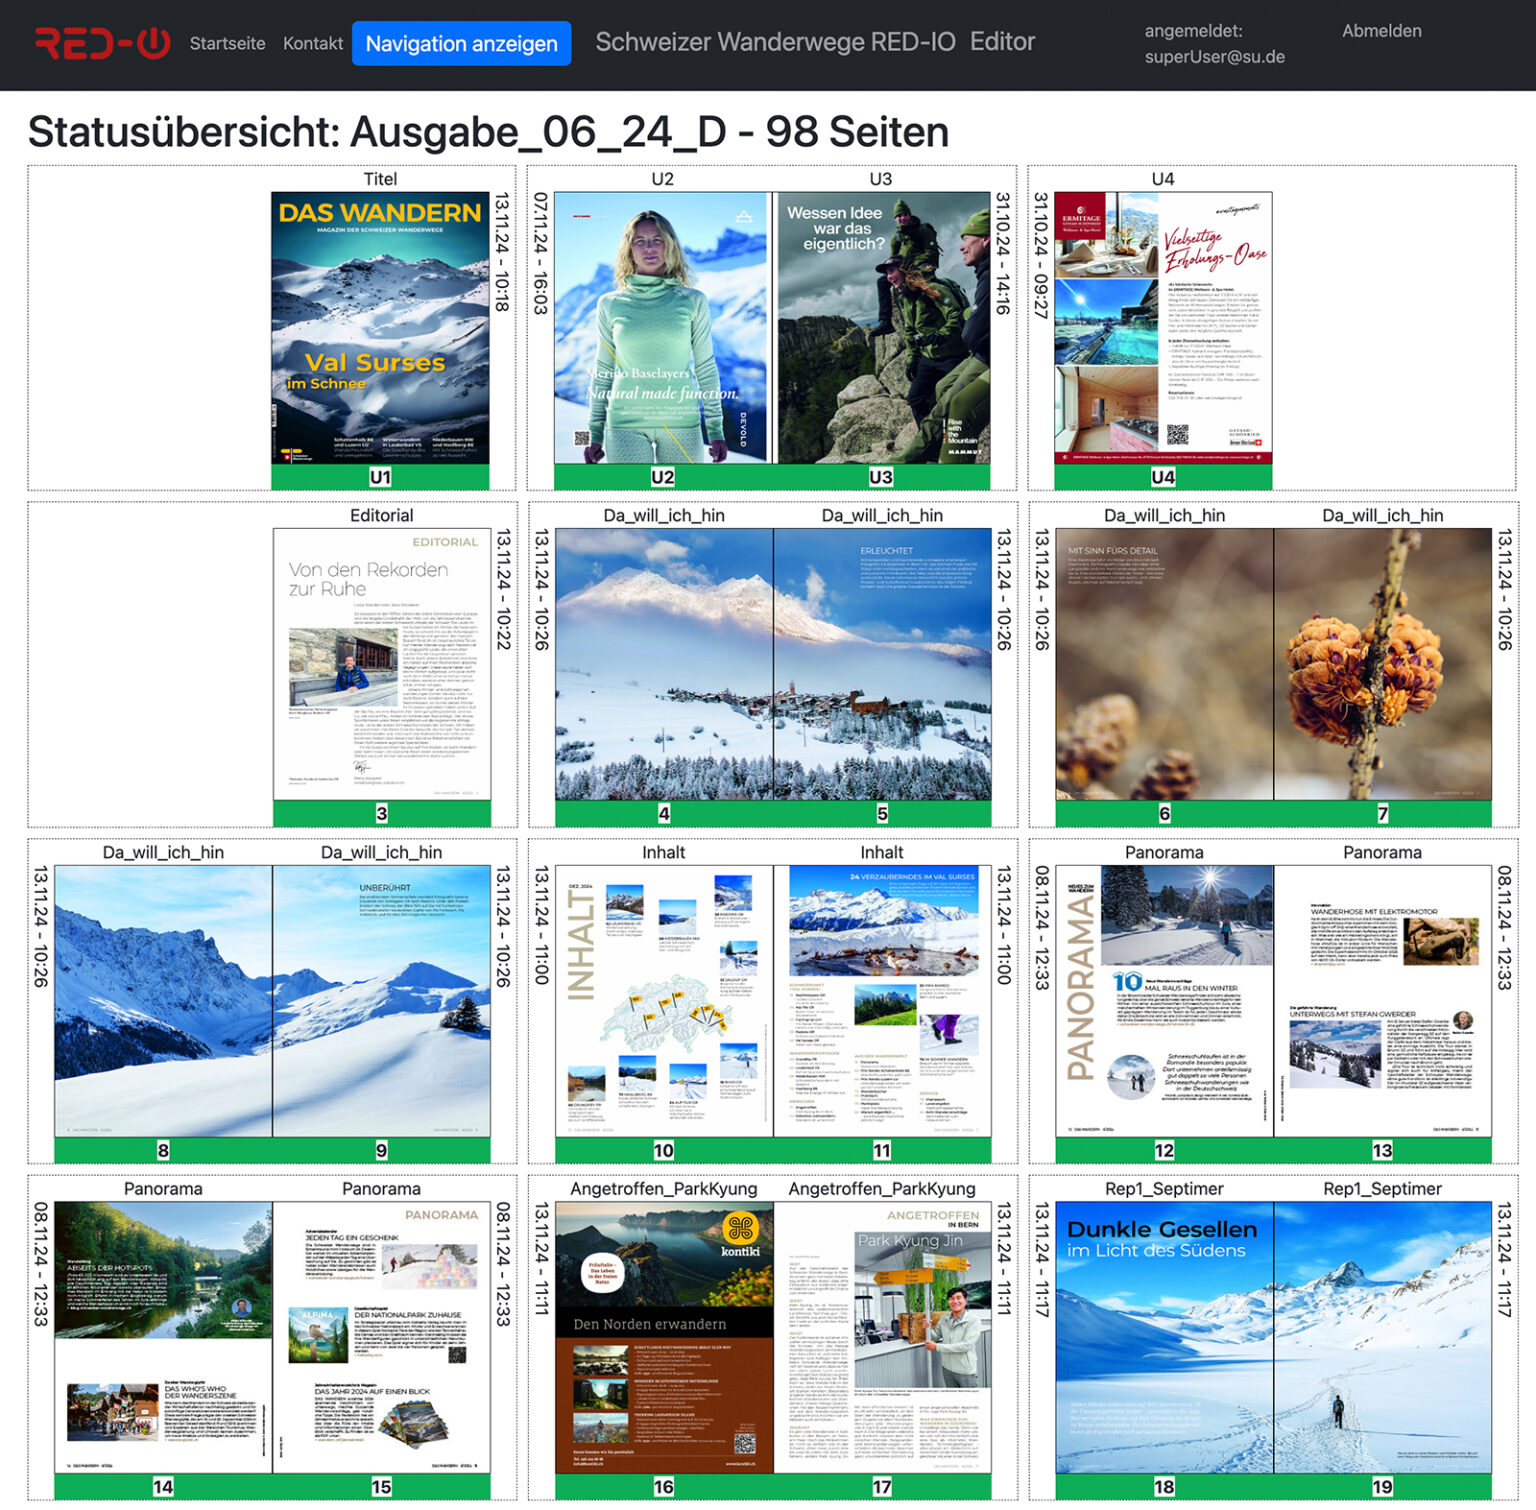Open the Panorama page 15 thumbnail
Image resolution: width=1536 pixels, height=1510 pixels.
[382, 1337]
